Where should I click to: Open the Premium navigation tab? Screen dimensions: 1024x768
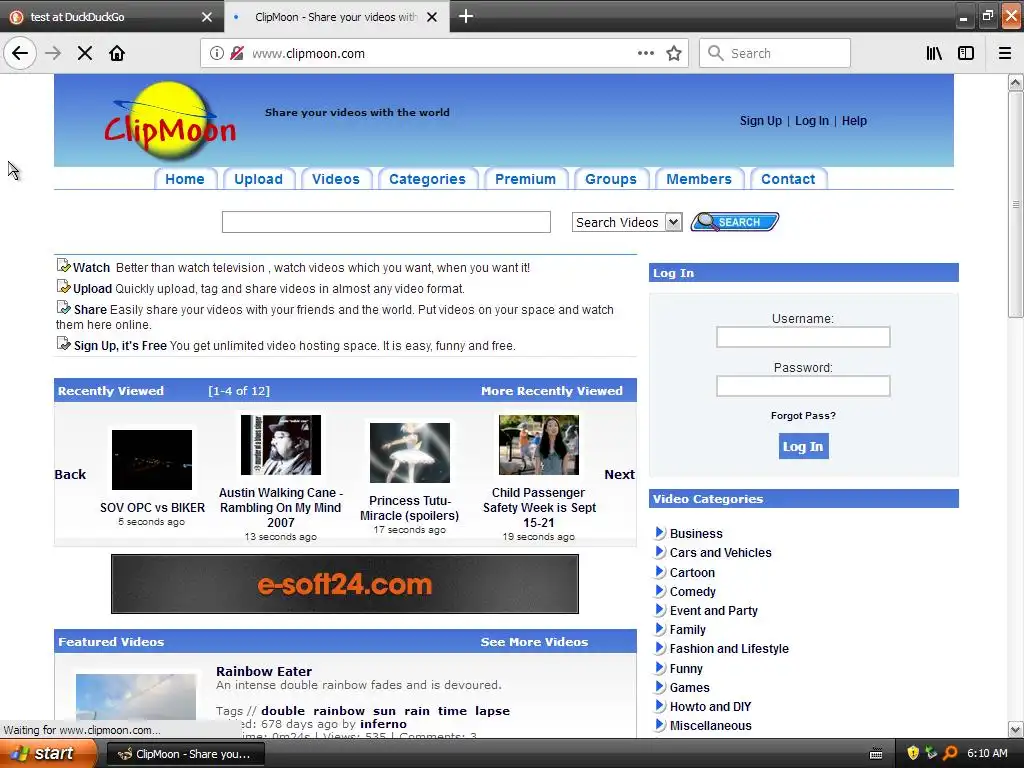[x=525, y=179]
